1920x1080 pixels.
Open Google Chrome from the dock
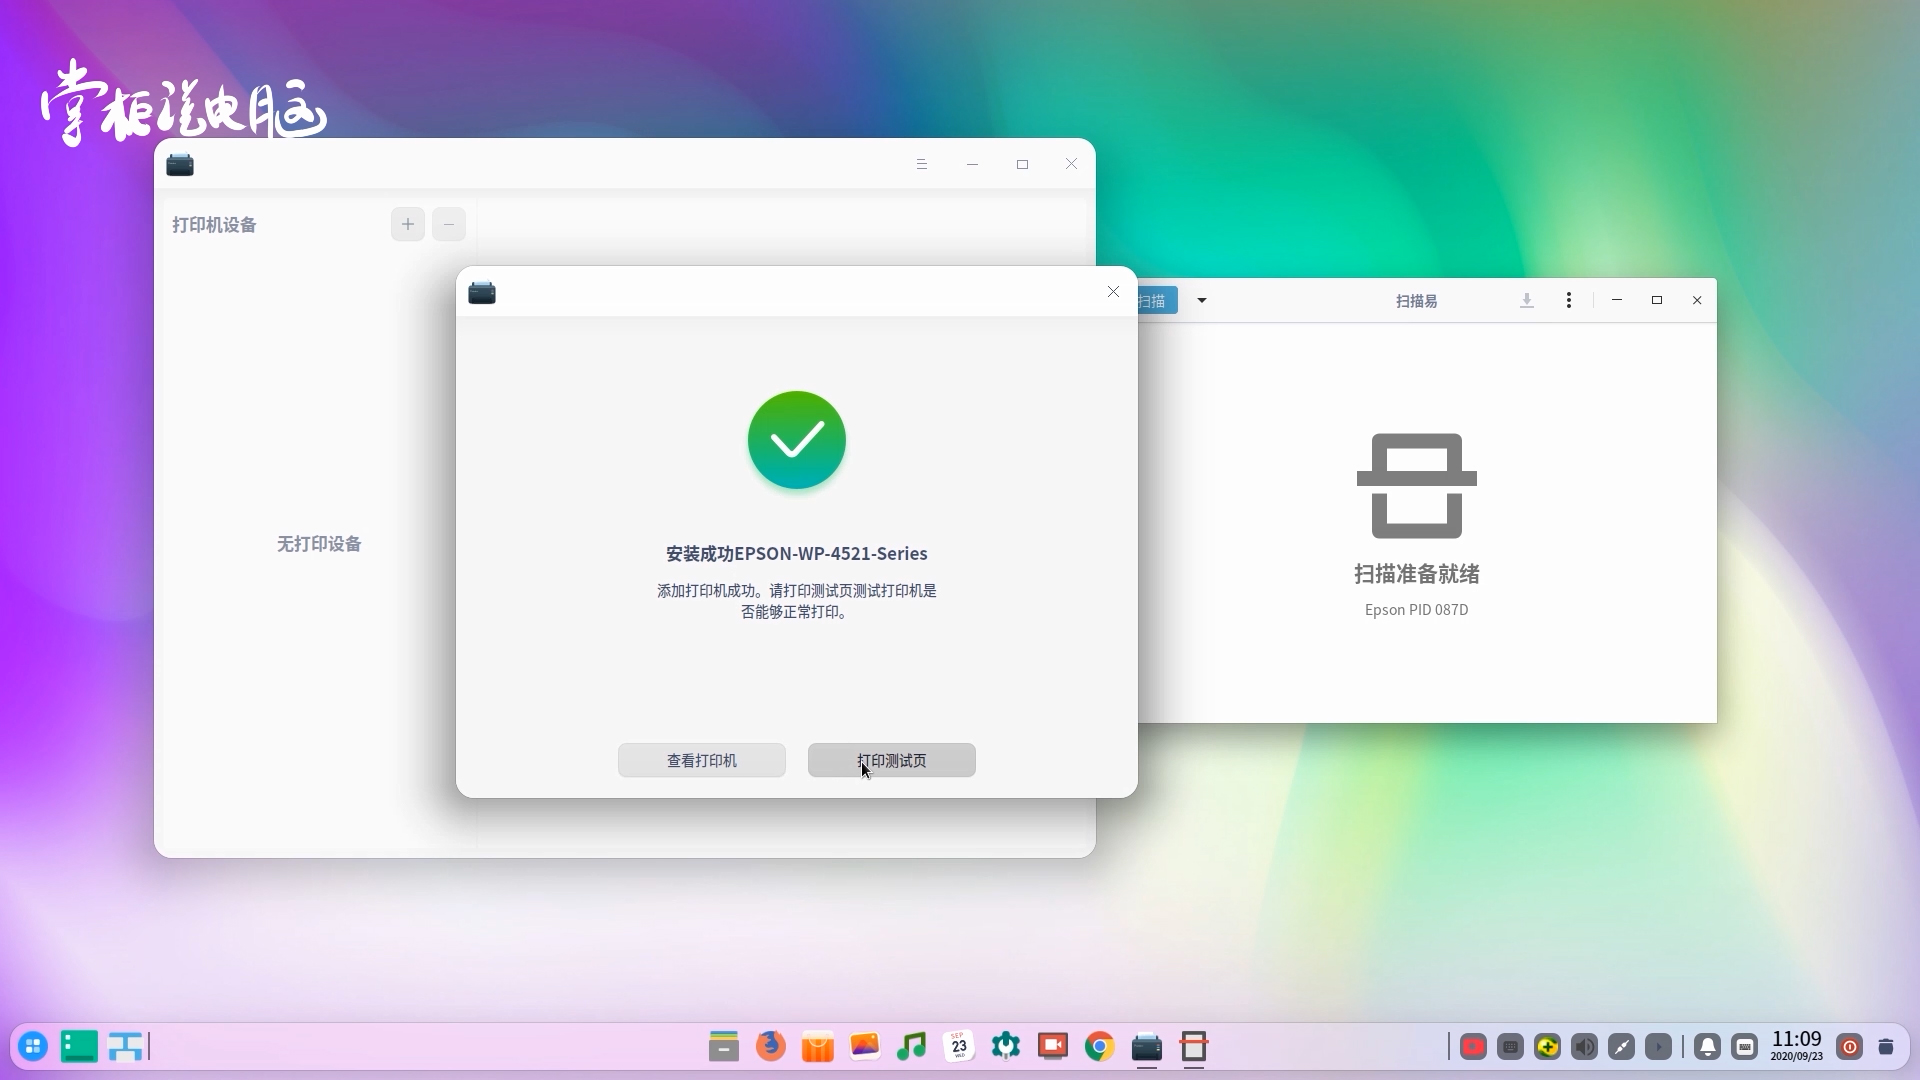point(1099,1047)
